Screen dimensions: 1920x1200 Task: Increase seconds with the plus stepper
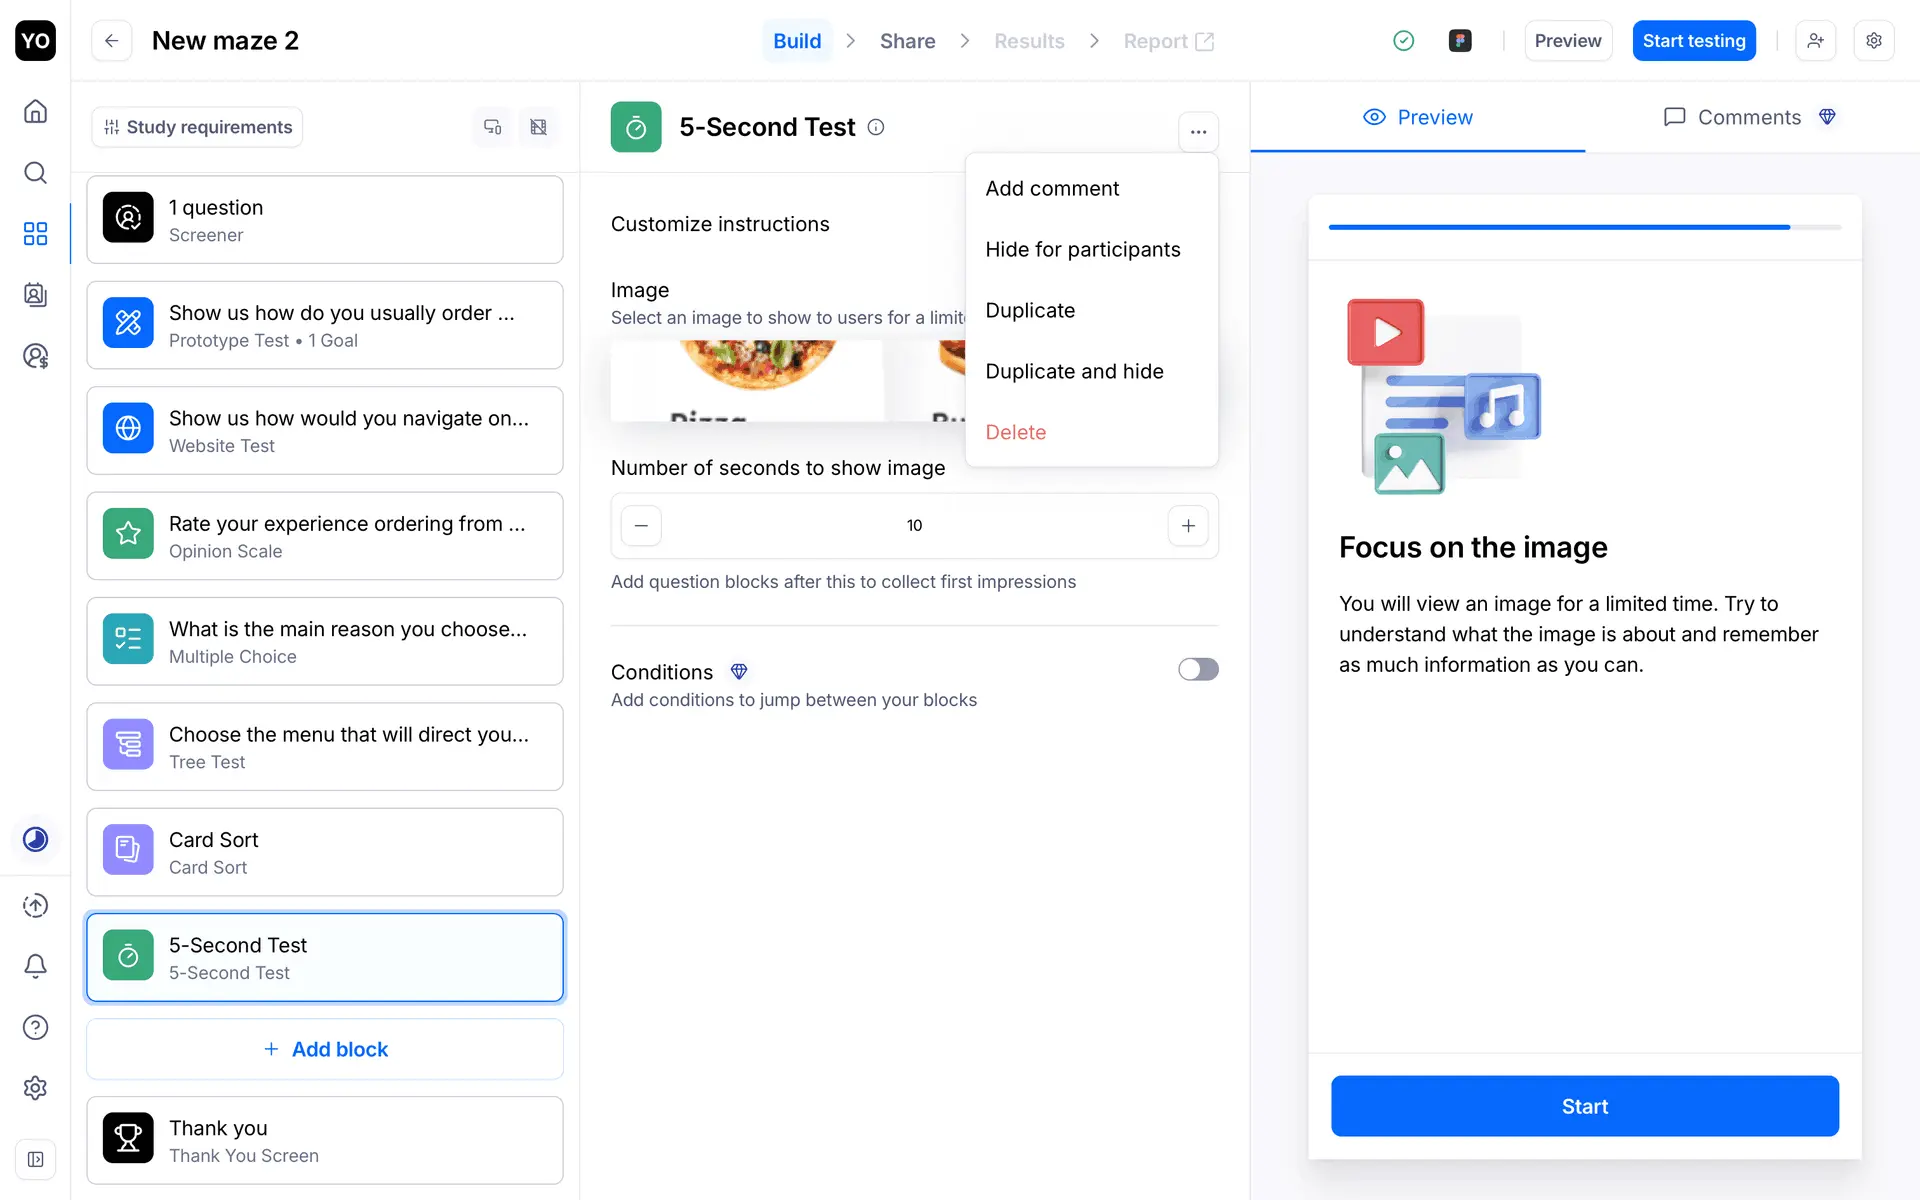pos(1188,525)
